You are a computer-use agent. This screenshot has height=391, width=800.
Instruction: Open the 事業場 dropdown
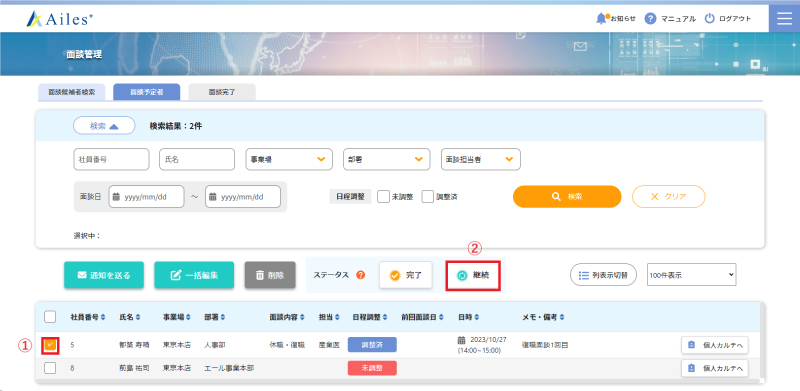[x=289, y=159]
